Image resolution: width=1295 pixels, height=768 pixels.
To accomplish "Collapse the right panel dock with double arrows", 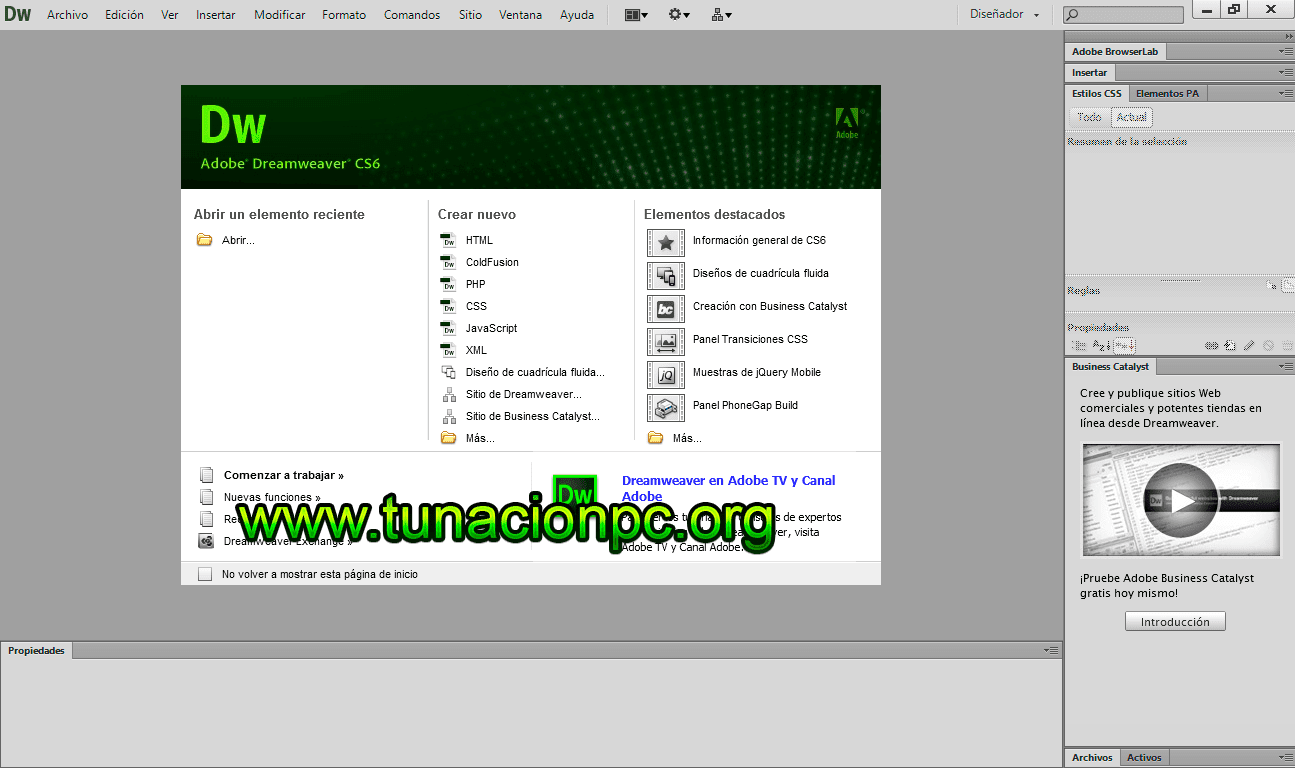I will coord(1289,35).
